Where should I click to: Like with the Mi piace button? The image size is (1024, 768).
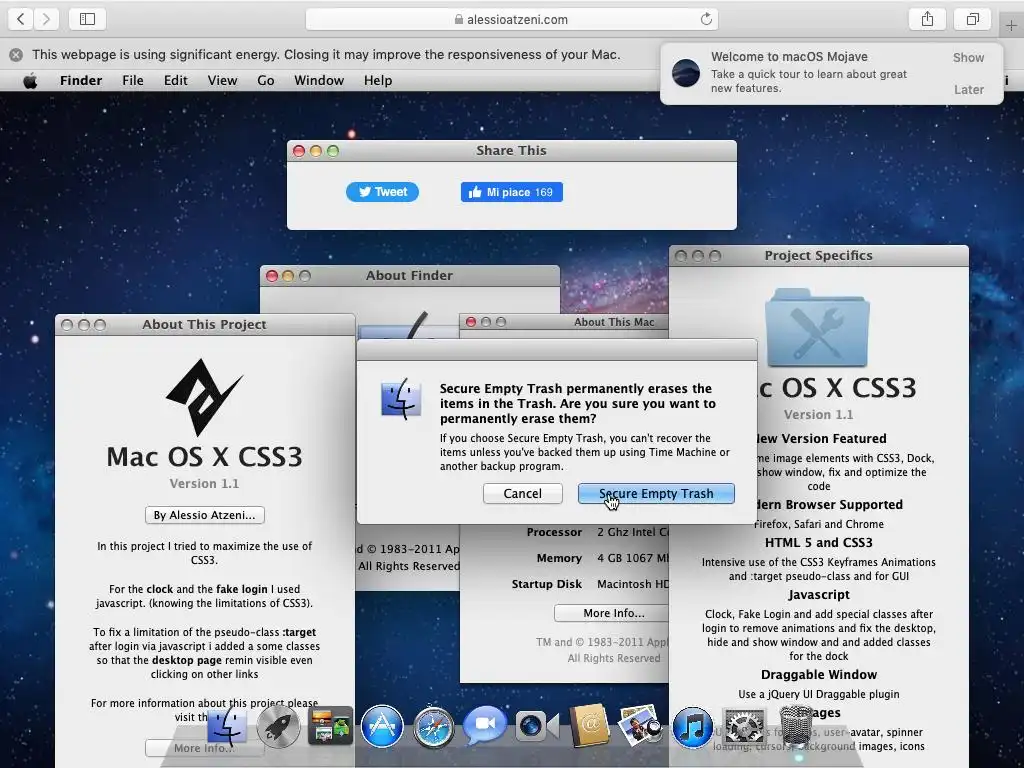coord(511,192)
